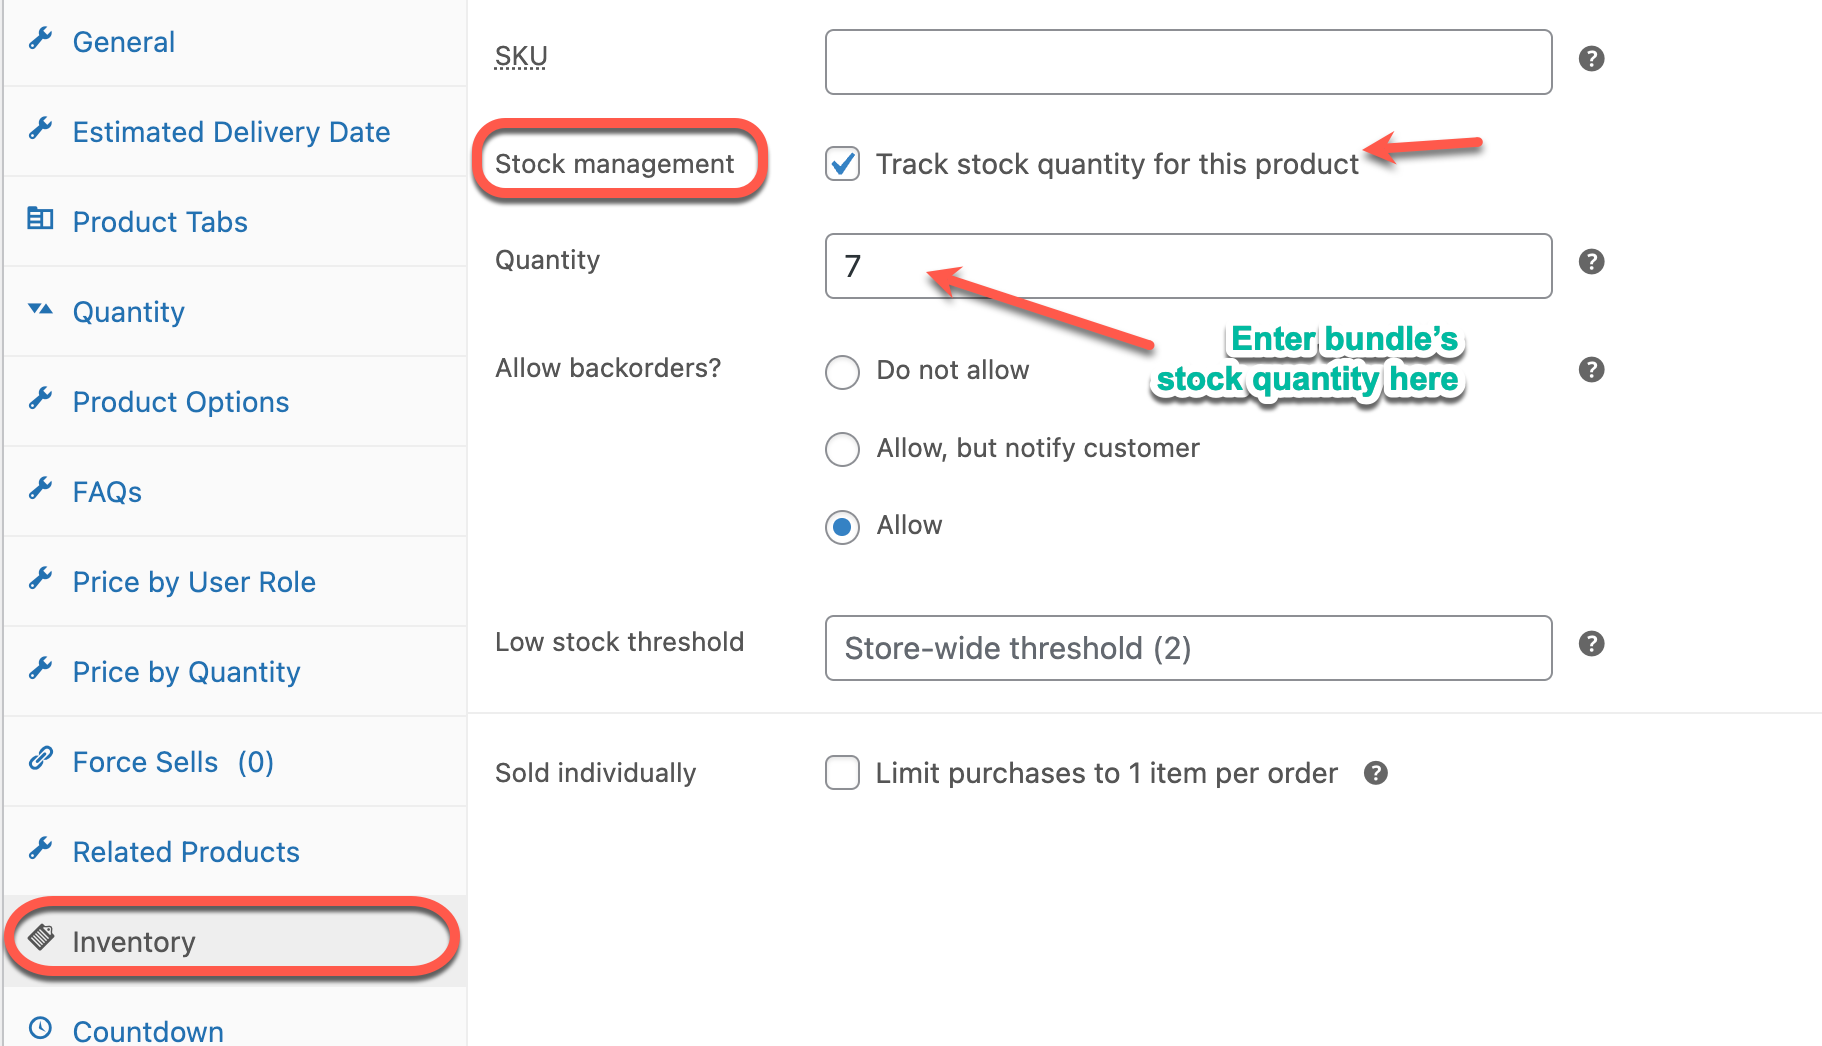Click the Inventory tag icon in sidebar
This screenshot has height=1046, width=1822.
tap(41, 938)
